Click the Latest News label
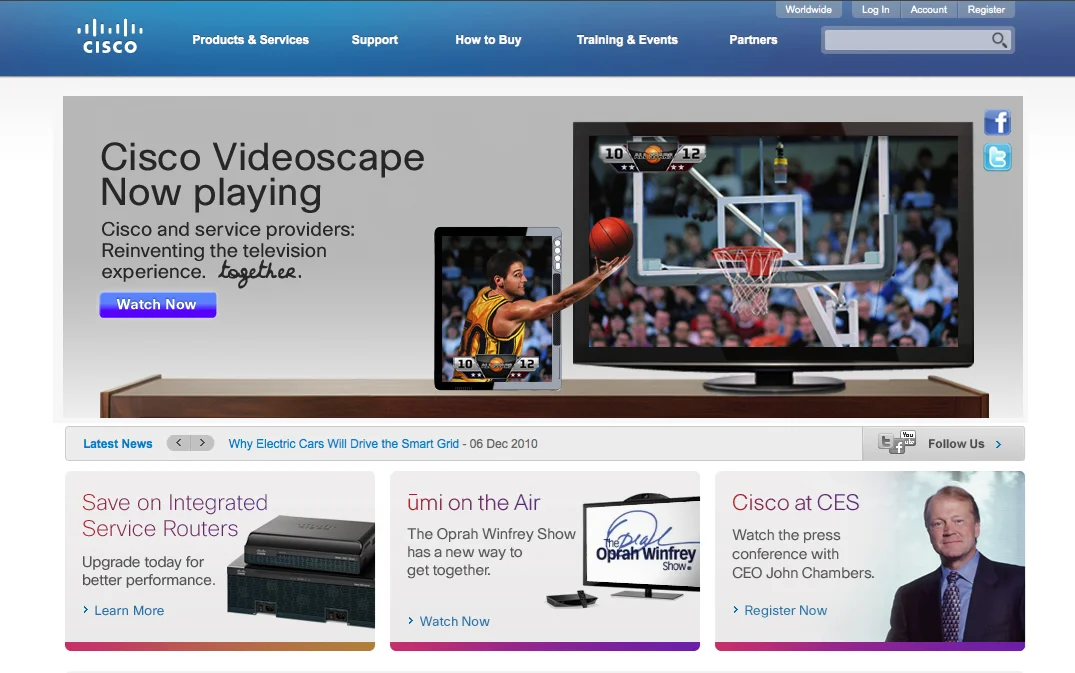Viewport: 1075px width, 673px height. pos(118,443)
